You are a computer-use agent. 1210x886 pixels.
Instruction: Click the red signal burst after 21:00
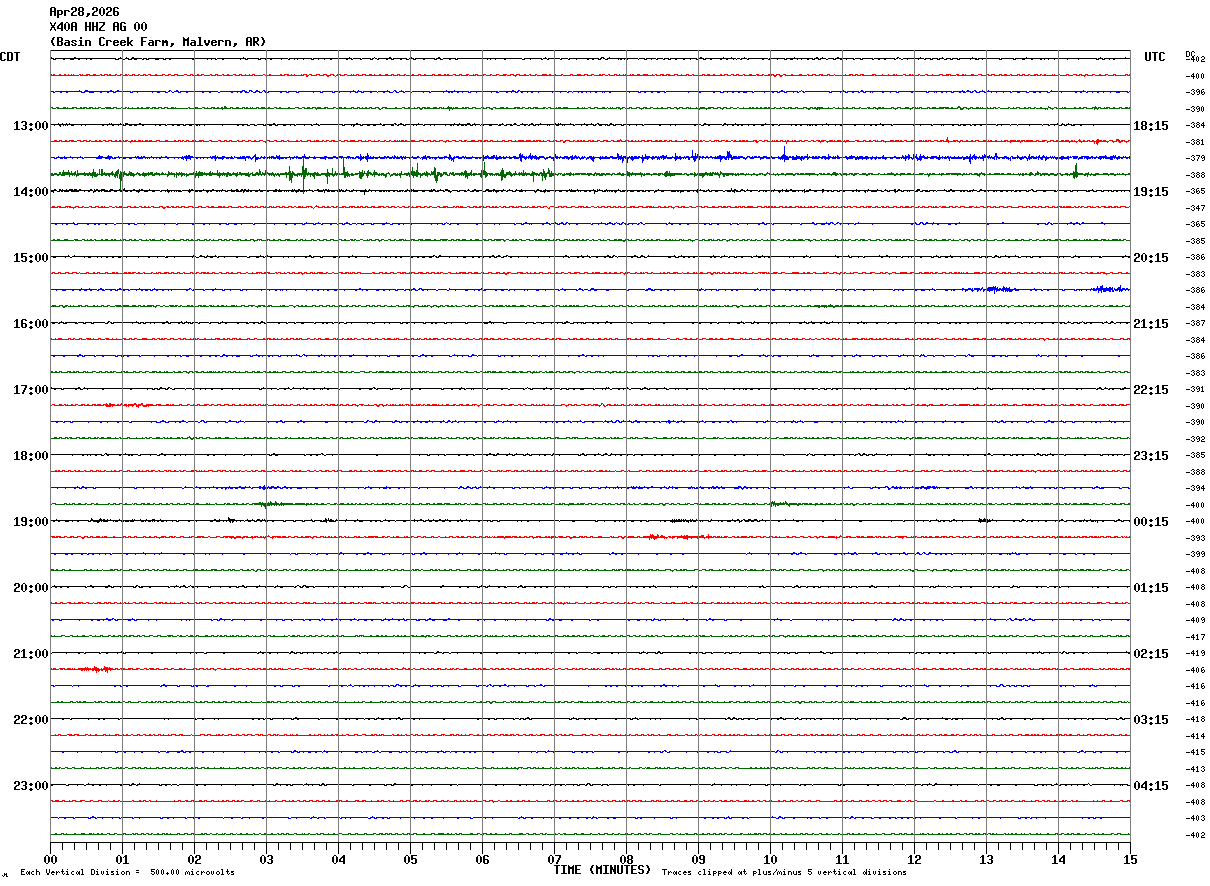pyautogui.click(x=95, y=668)
